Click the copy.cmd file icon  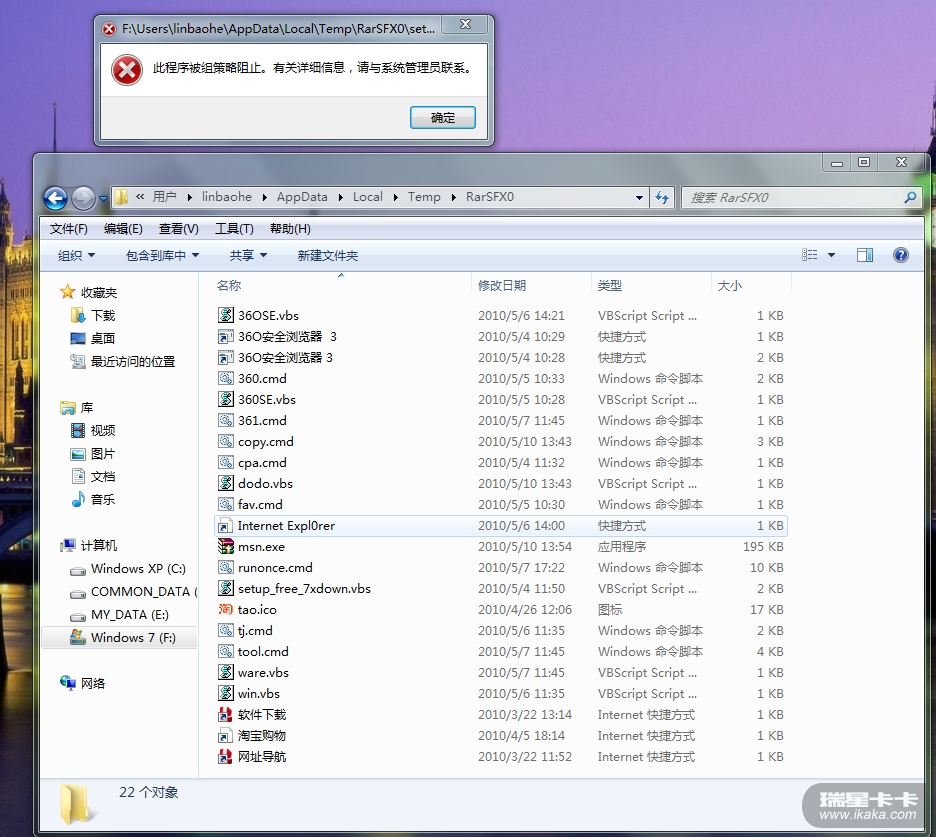click(x=225, y=442)
